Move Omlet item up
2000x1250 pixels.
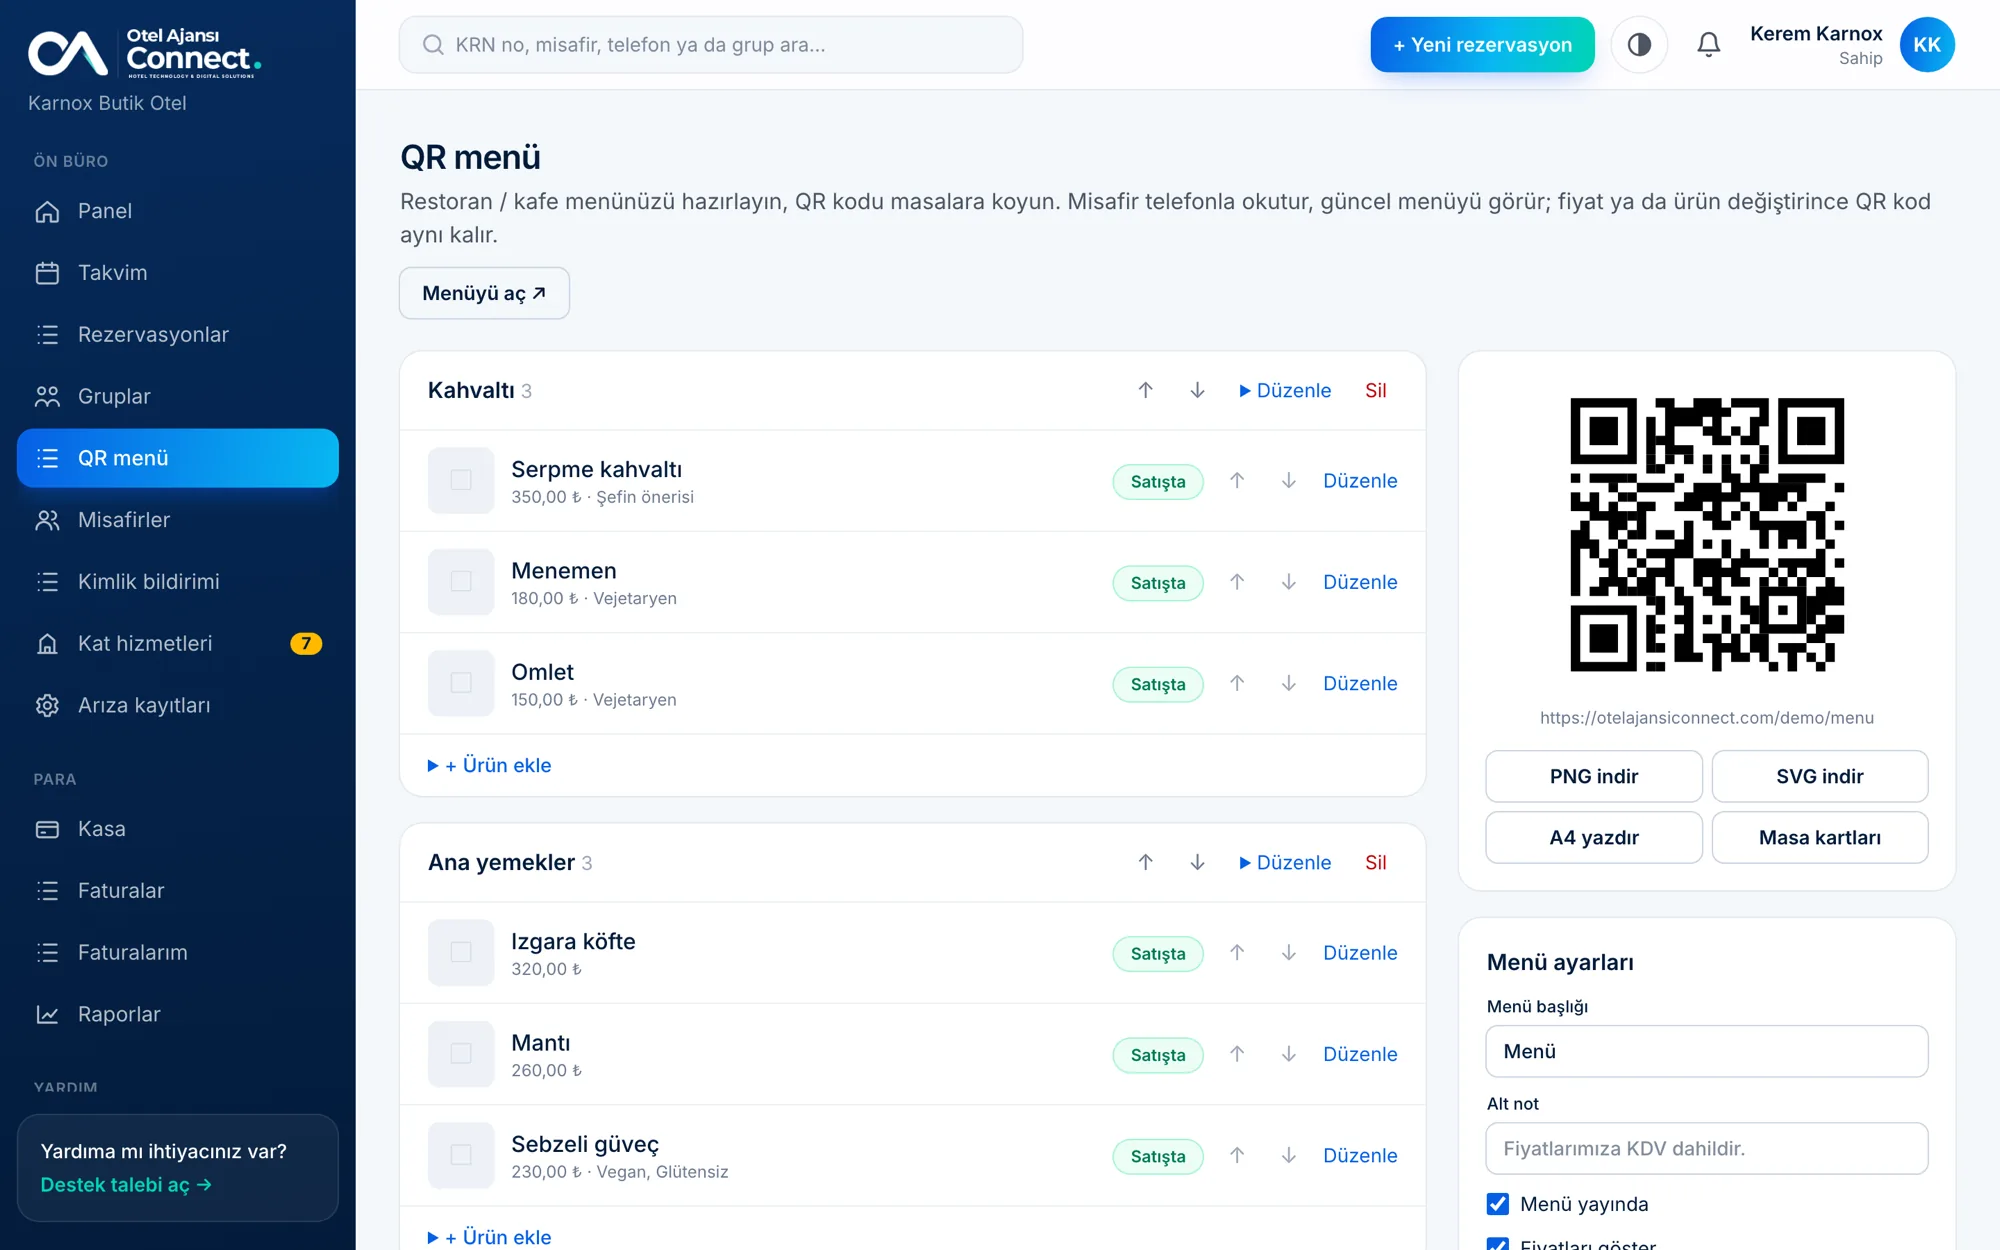coord(1237,684)
